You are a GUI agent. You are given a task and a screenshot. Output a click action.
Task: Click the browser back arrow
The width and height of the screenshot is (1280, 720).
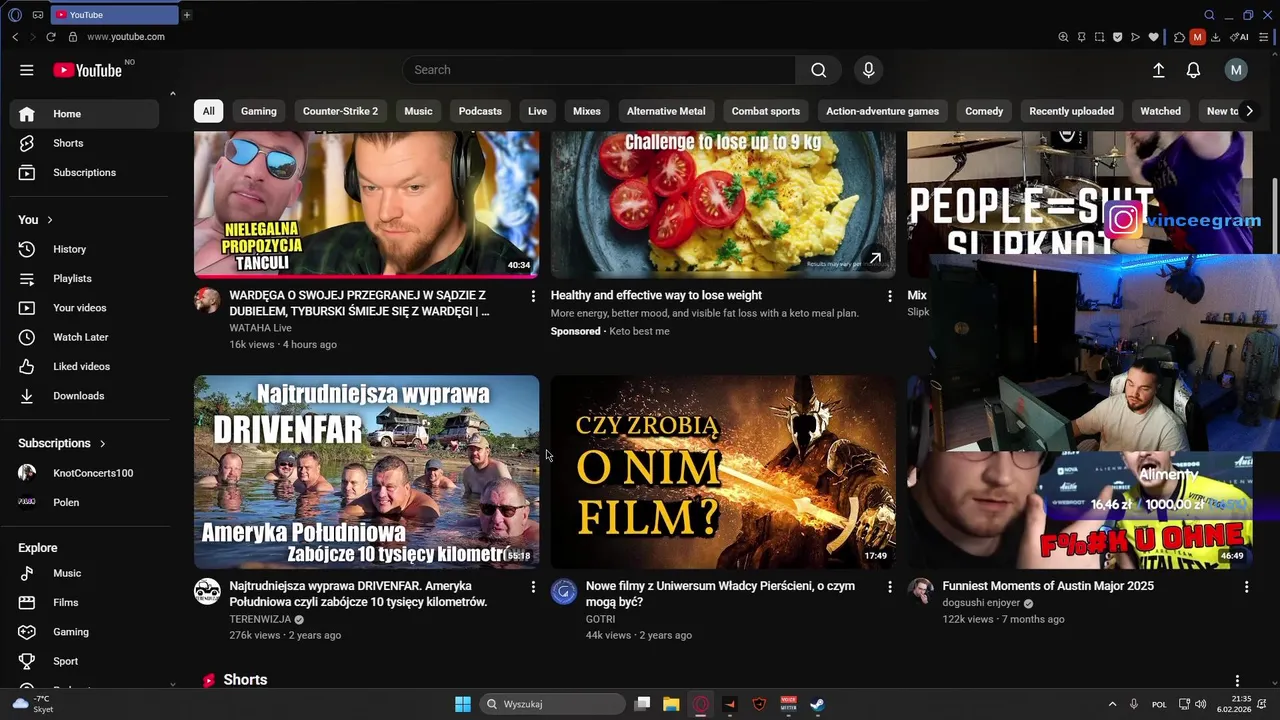tap(15, 37)
